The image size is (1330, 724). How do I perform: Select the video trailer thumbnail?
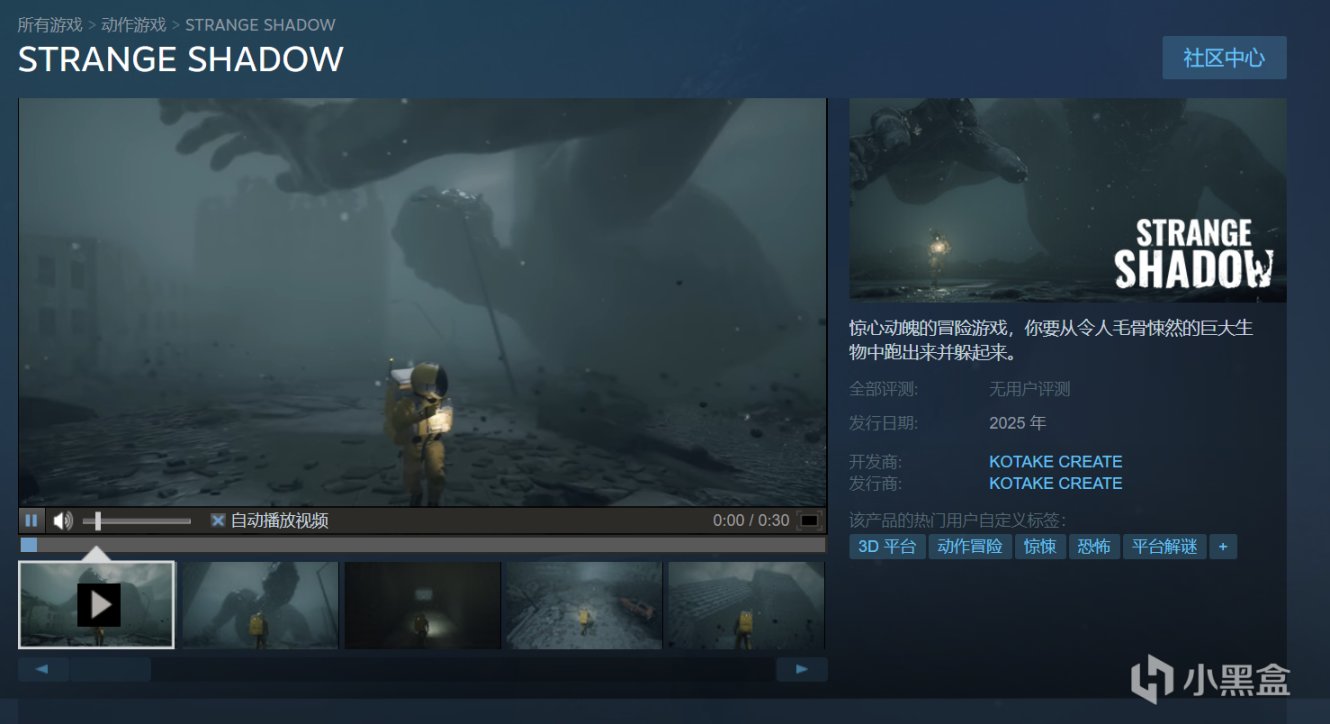coord(96,605)
